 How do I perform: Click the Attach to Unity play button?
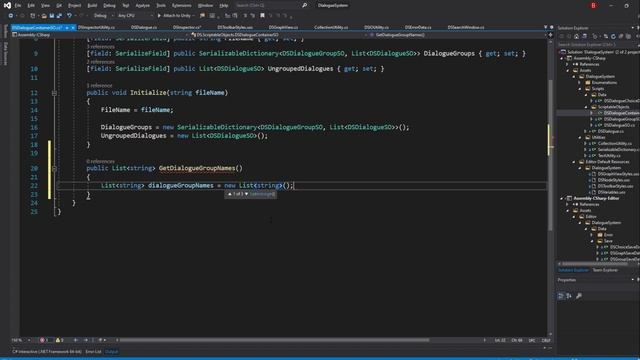click(x=159, y=16)
